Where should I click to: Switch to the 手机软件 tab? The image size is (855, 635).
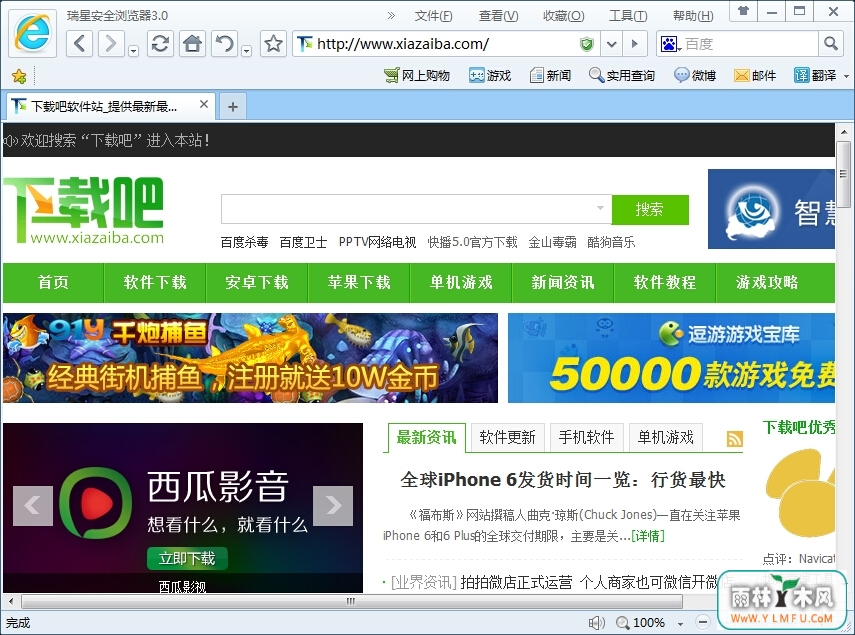tap(586, 437)
